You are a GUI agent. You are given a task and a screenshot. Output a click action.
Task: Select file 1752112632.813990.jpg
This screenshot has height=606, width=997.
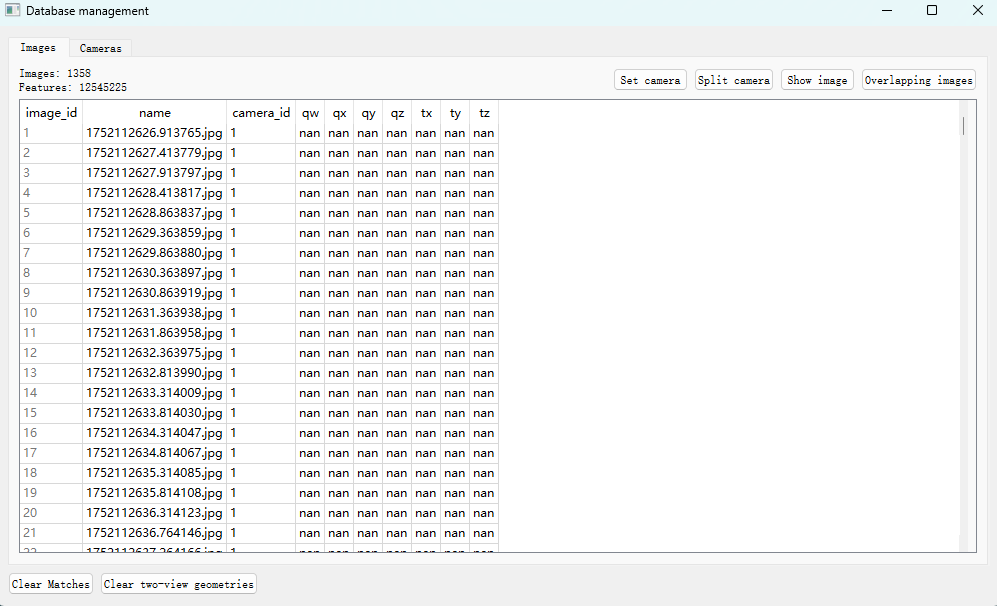(155, 373)
